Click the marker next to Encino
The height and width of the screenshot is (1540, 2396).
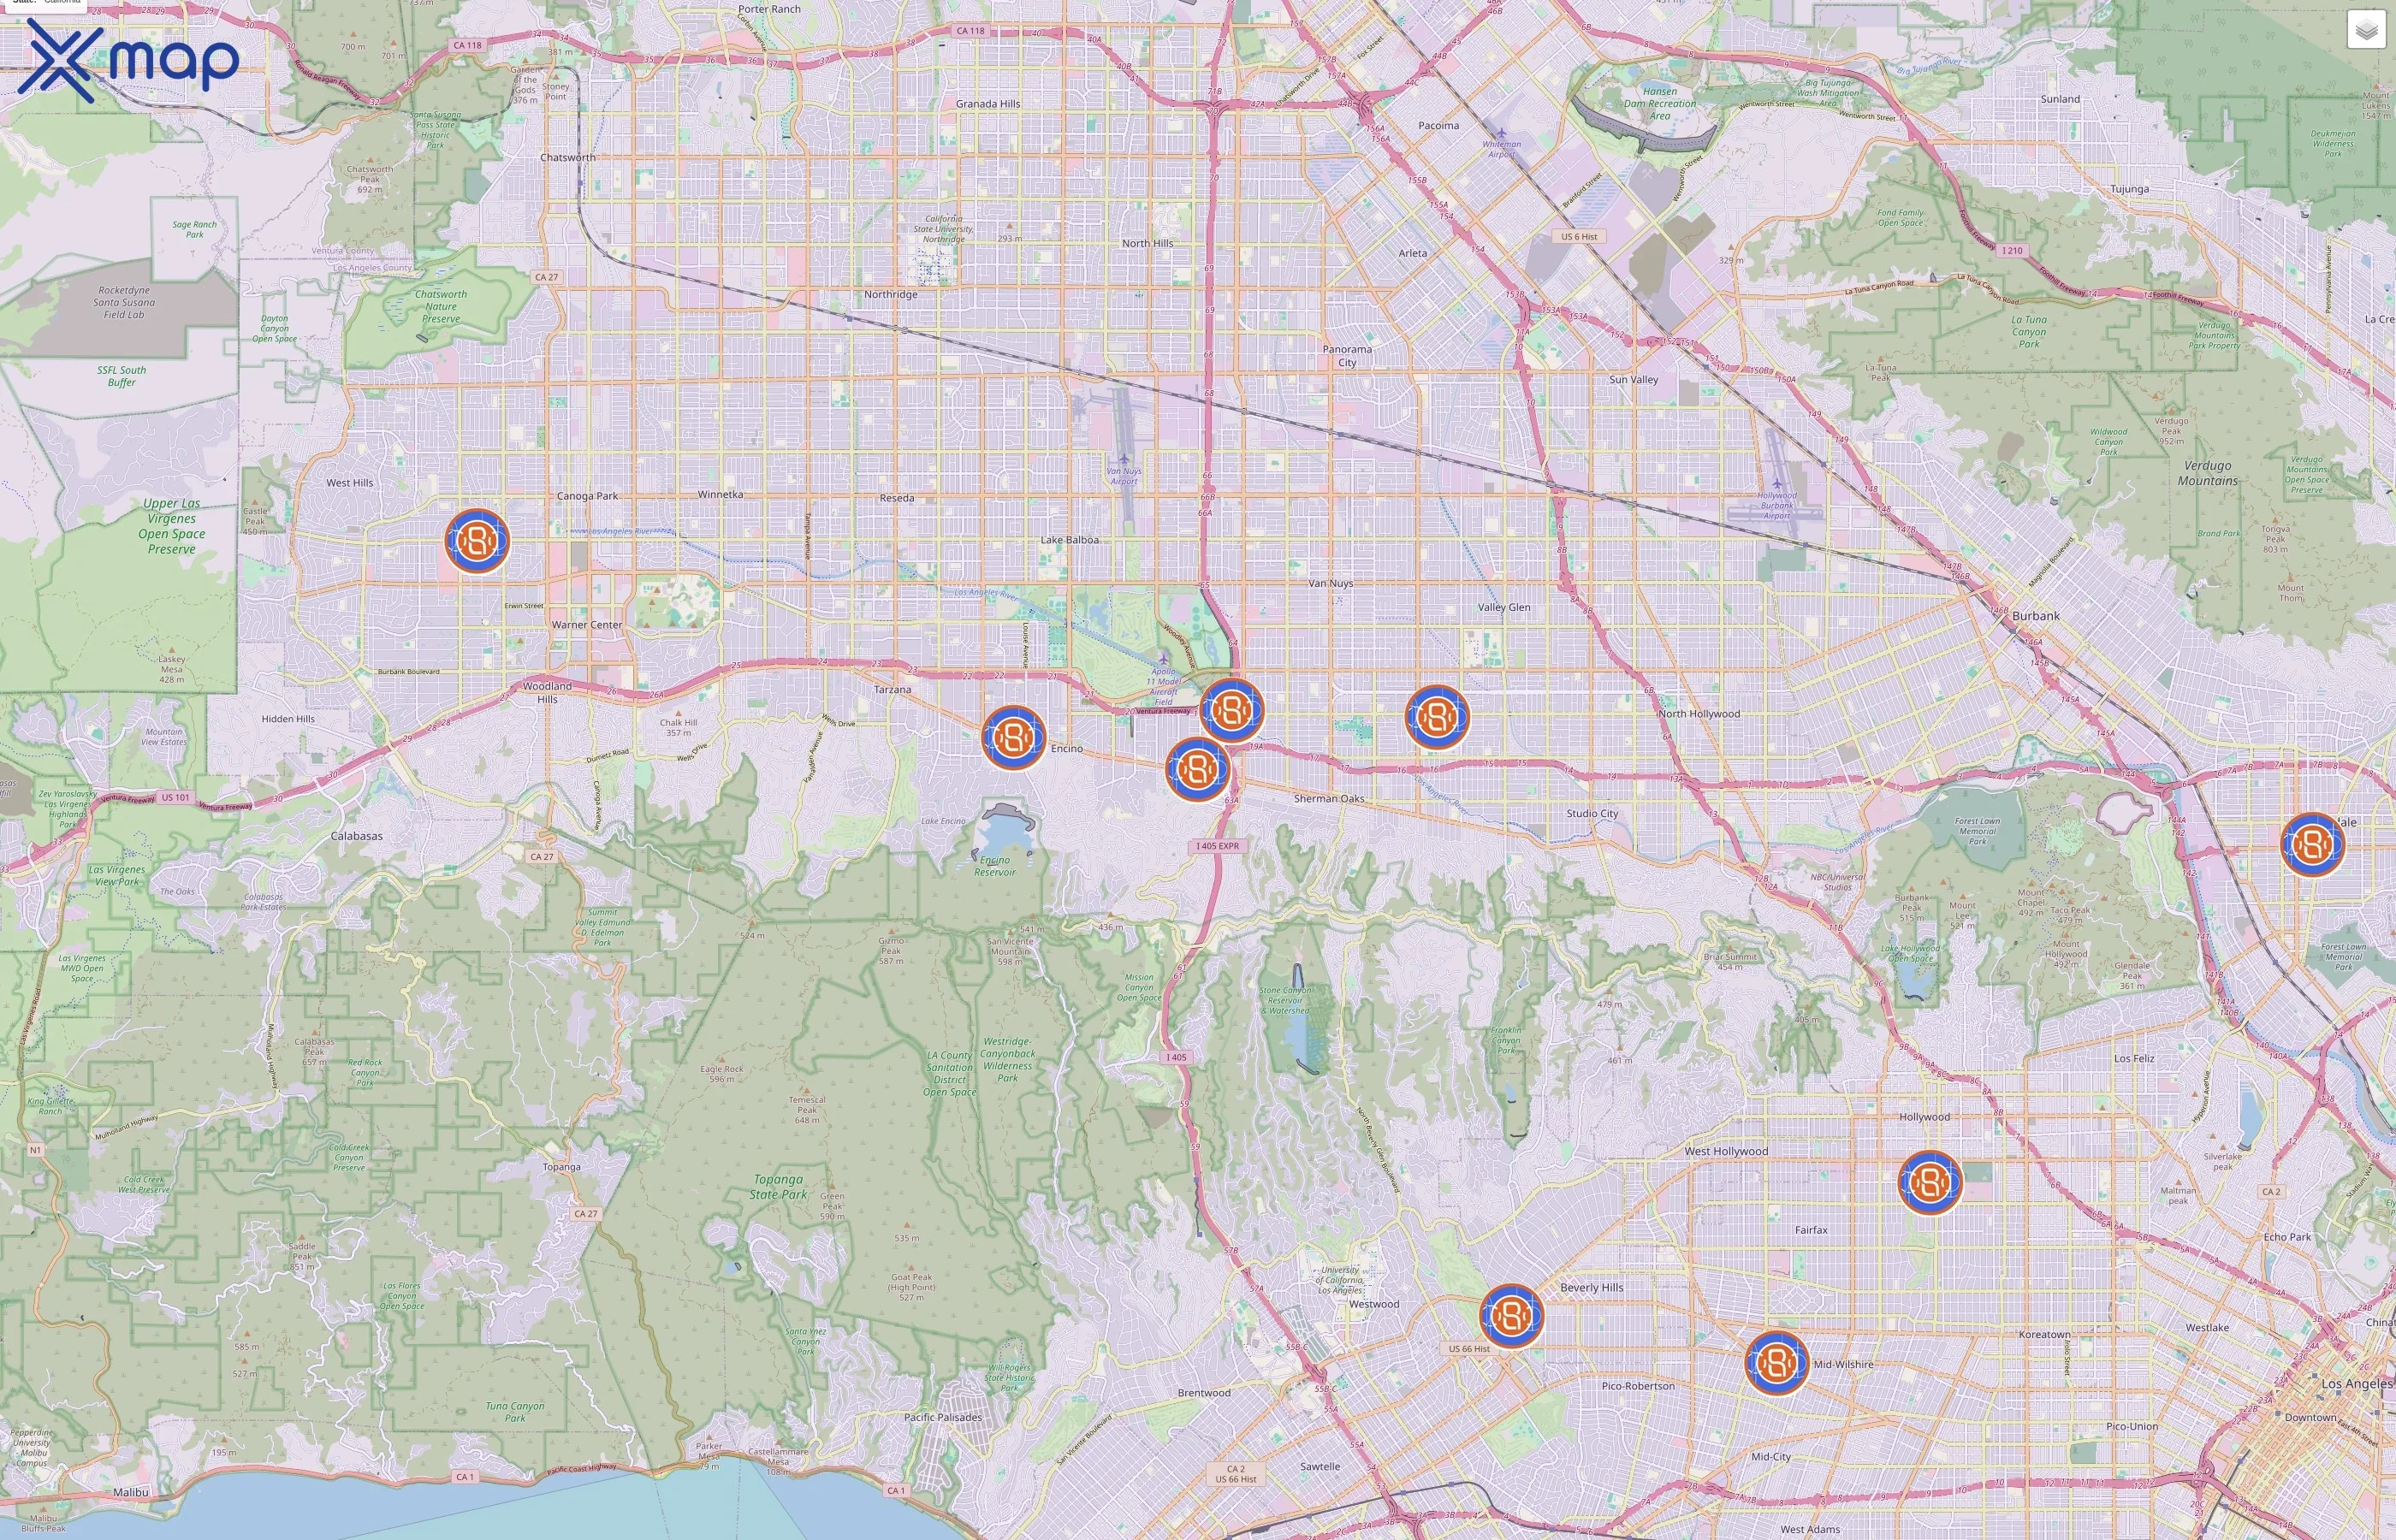pyautogui.click(x=1015, y=740)
